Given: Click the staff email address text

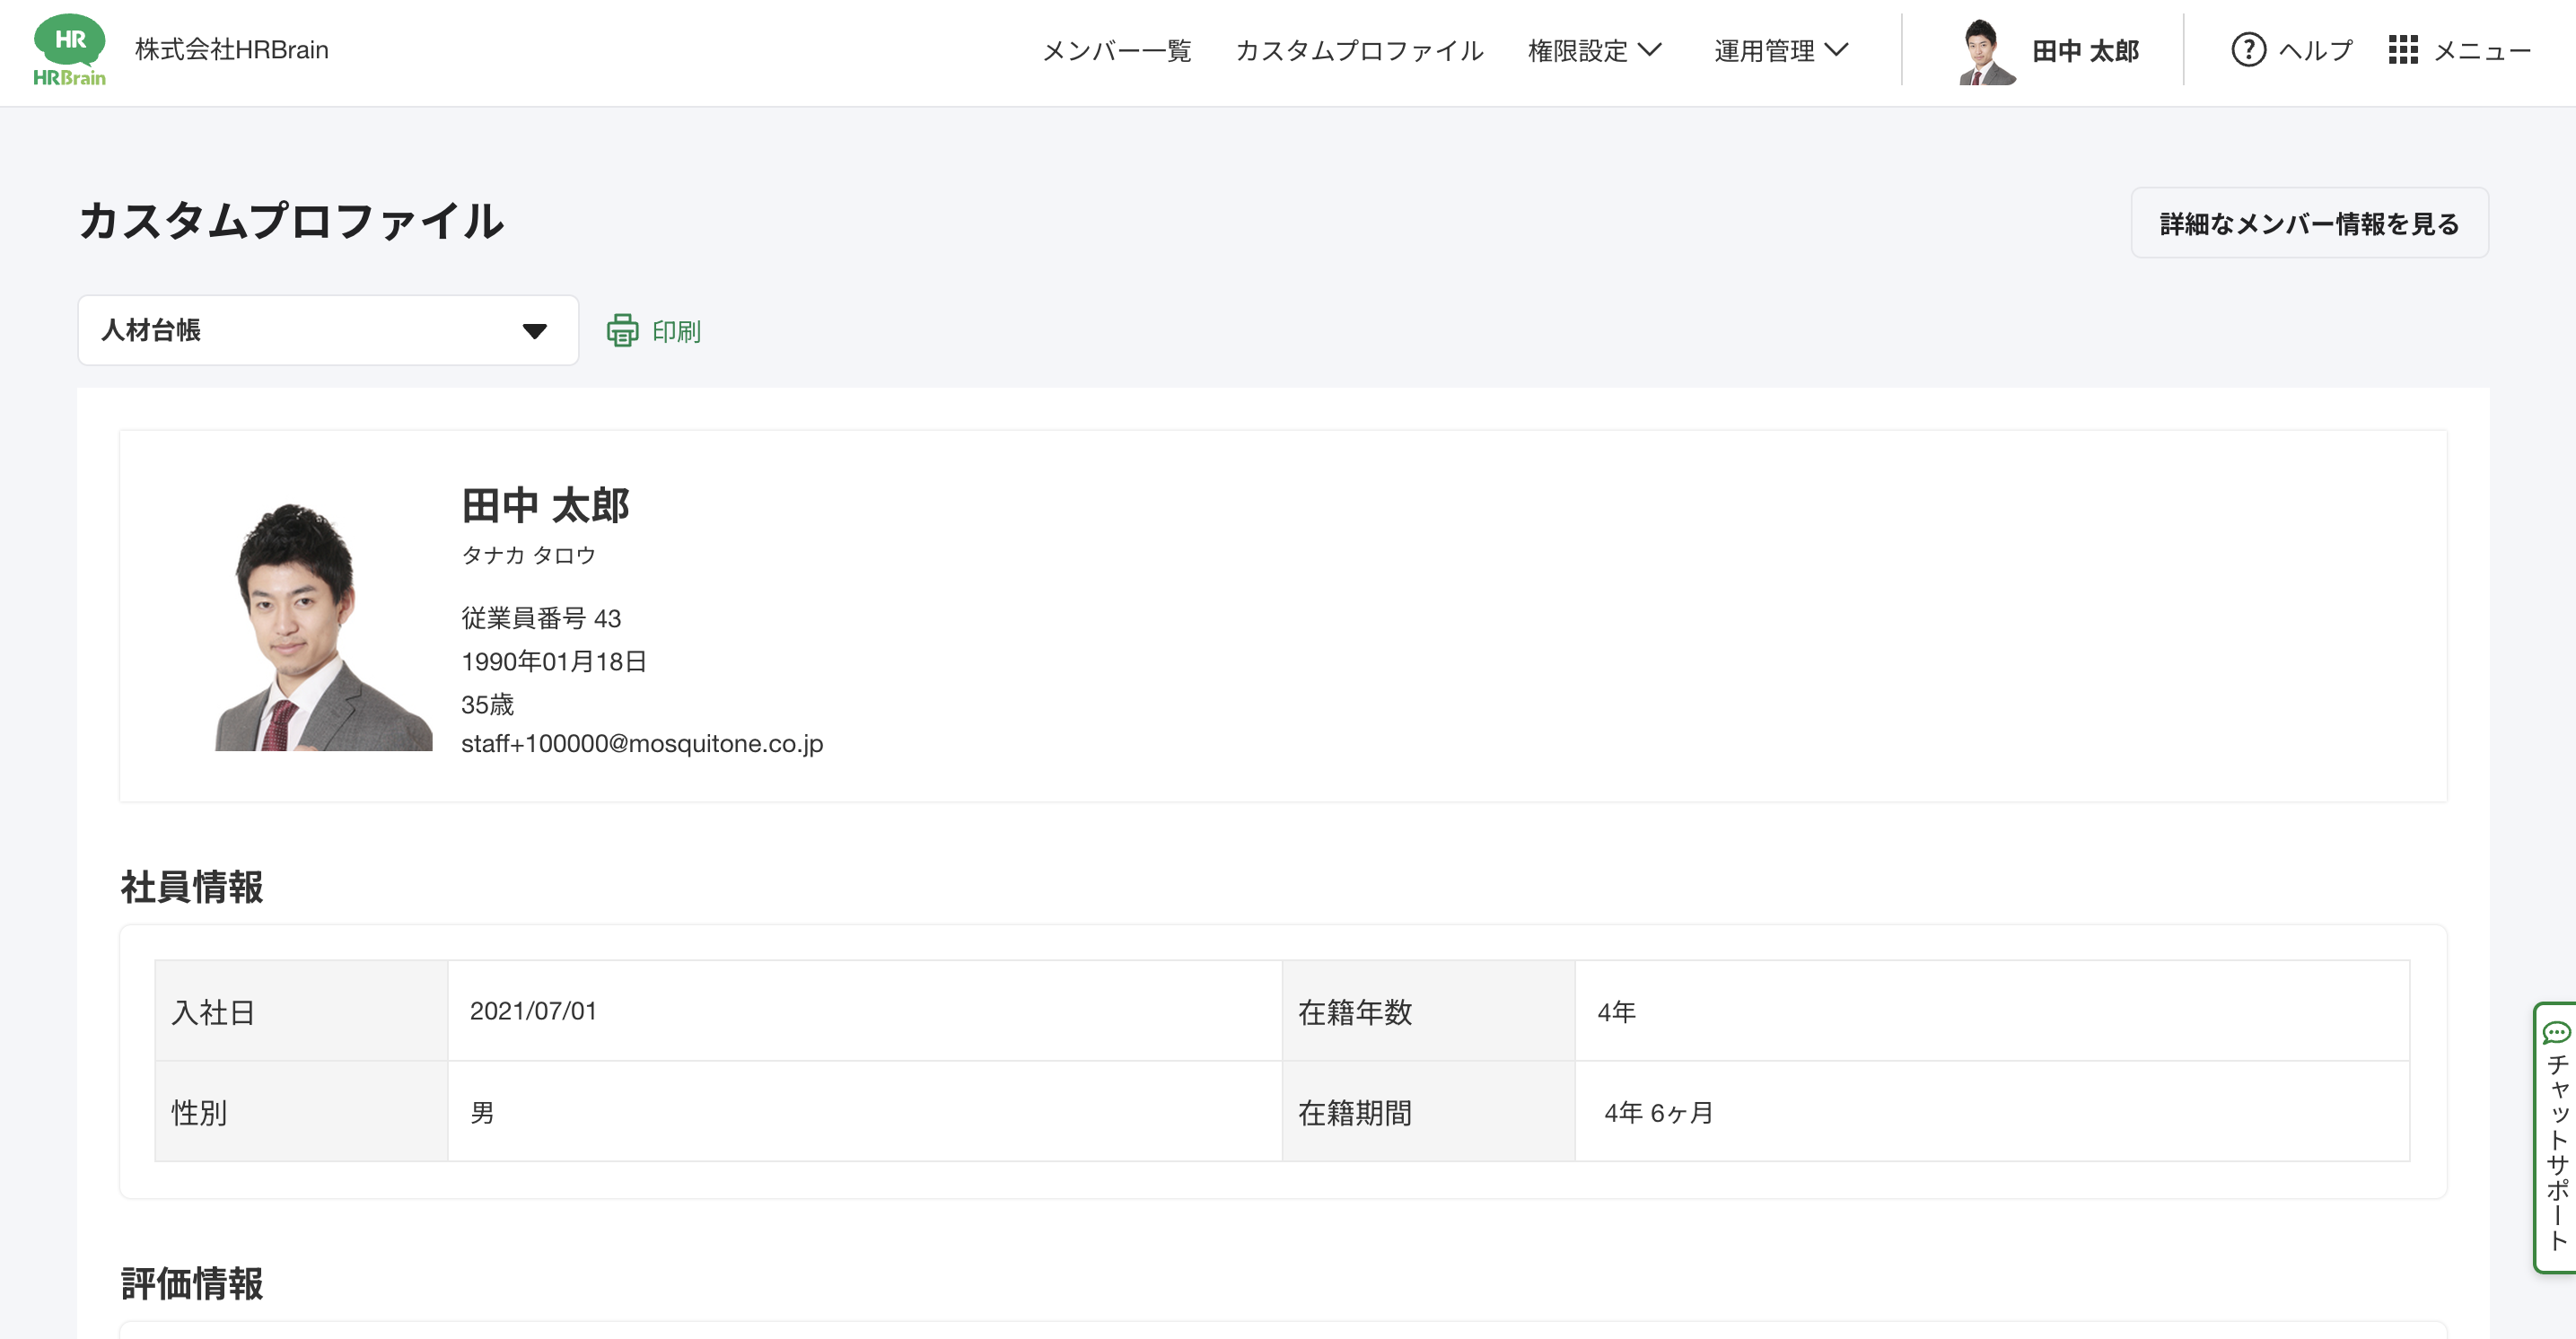Looking at the screenshot, I should [x=642, y=744].
